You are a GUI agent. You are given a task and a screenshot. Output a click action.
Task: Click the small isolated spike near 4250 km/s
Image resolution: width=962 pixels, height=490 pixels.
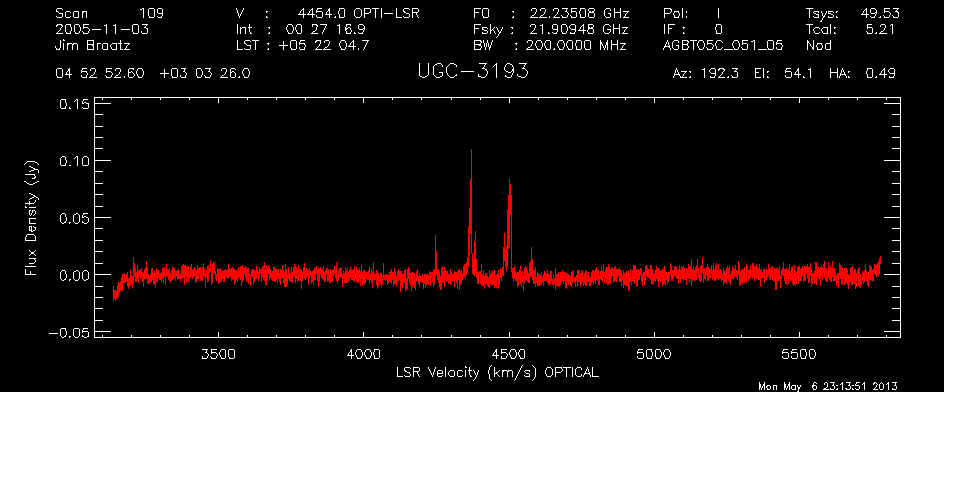coord(436,253)
